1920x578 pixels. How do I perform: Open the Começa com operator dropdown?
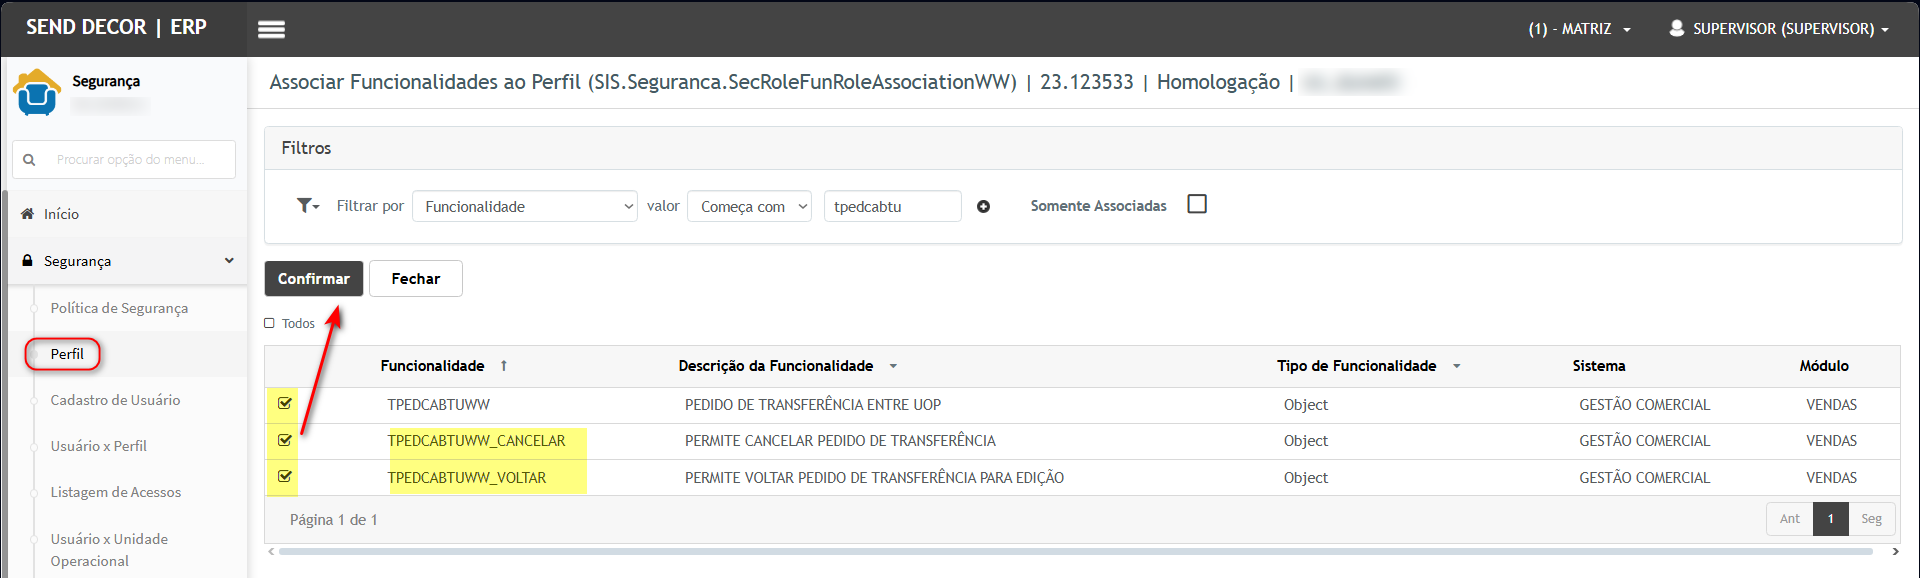pyautogui.click(x=749, y=207)
